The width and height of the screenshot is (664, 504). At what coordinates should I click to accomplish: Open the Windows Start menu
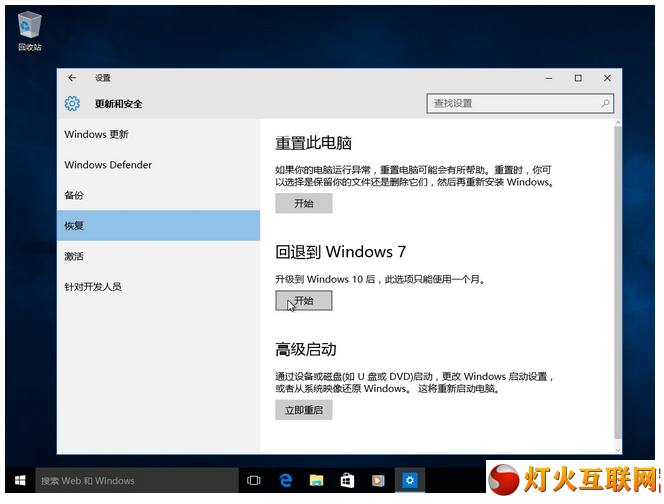pyautogui.click(x=20, y=480)
